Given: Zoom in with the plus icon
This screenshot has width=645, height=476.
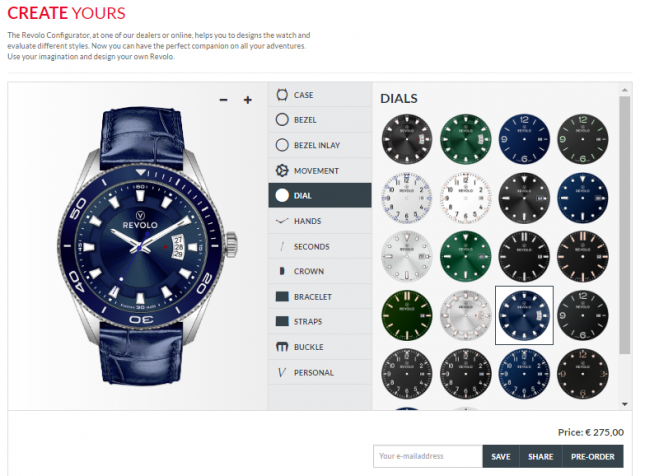Looking at the screenshot, I should point(248,100).
